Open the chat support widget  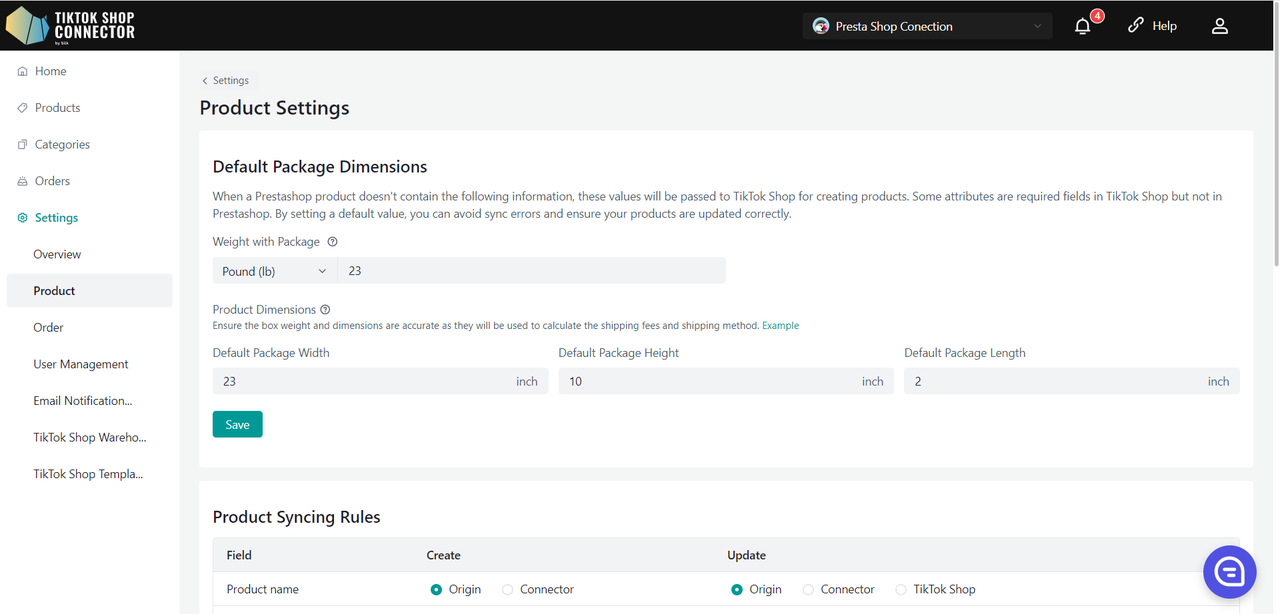click(1229, 572)
